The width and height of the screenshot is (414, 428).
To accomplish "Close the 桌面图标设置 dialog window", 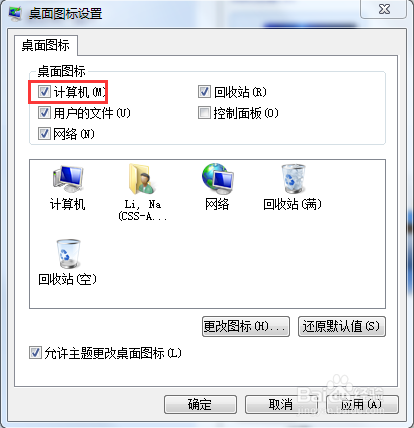I will (384, 9).
